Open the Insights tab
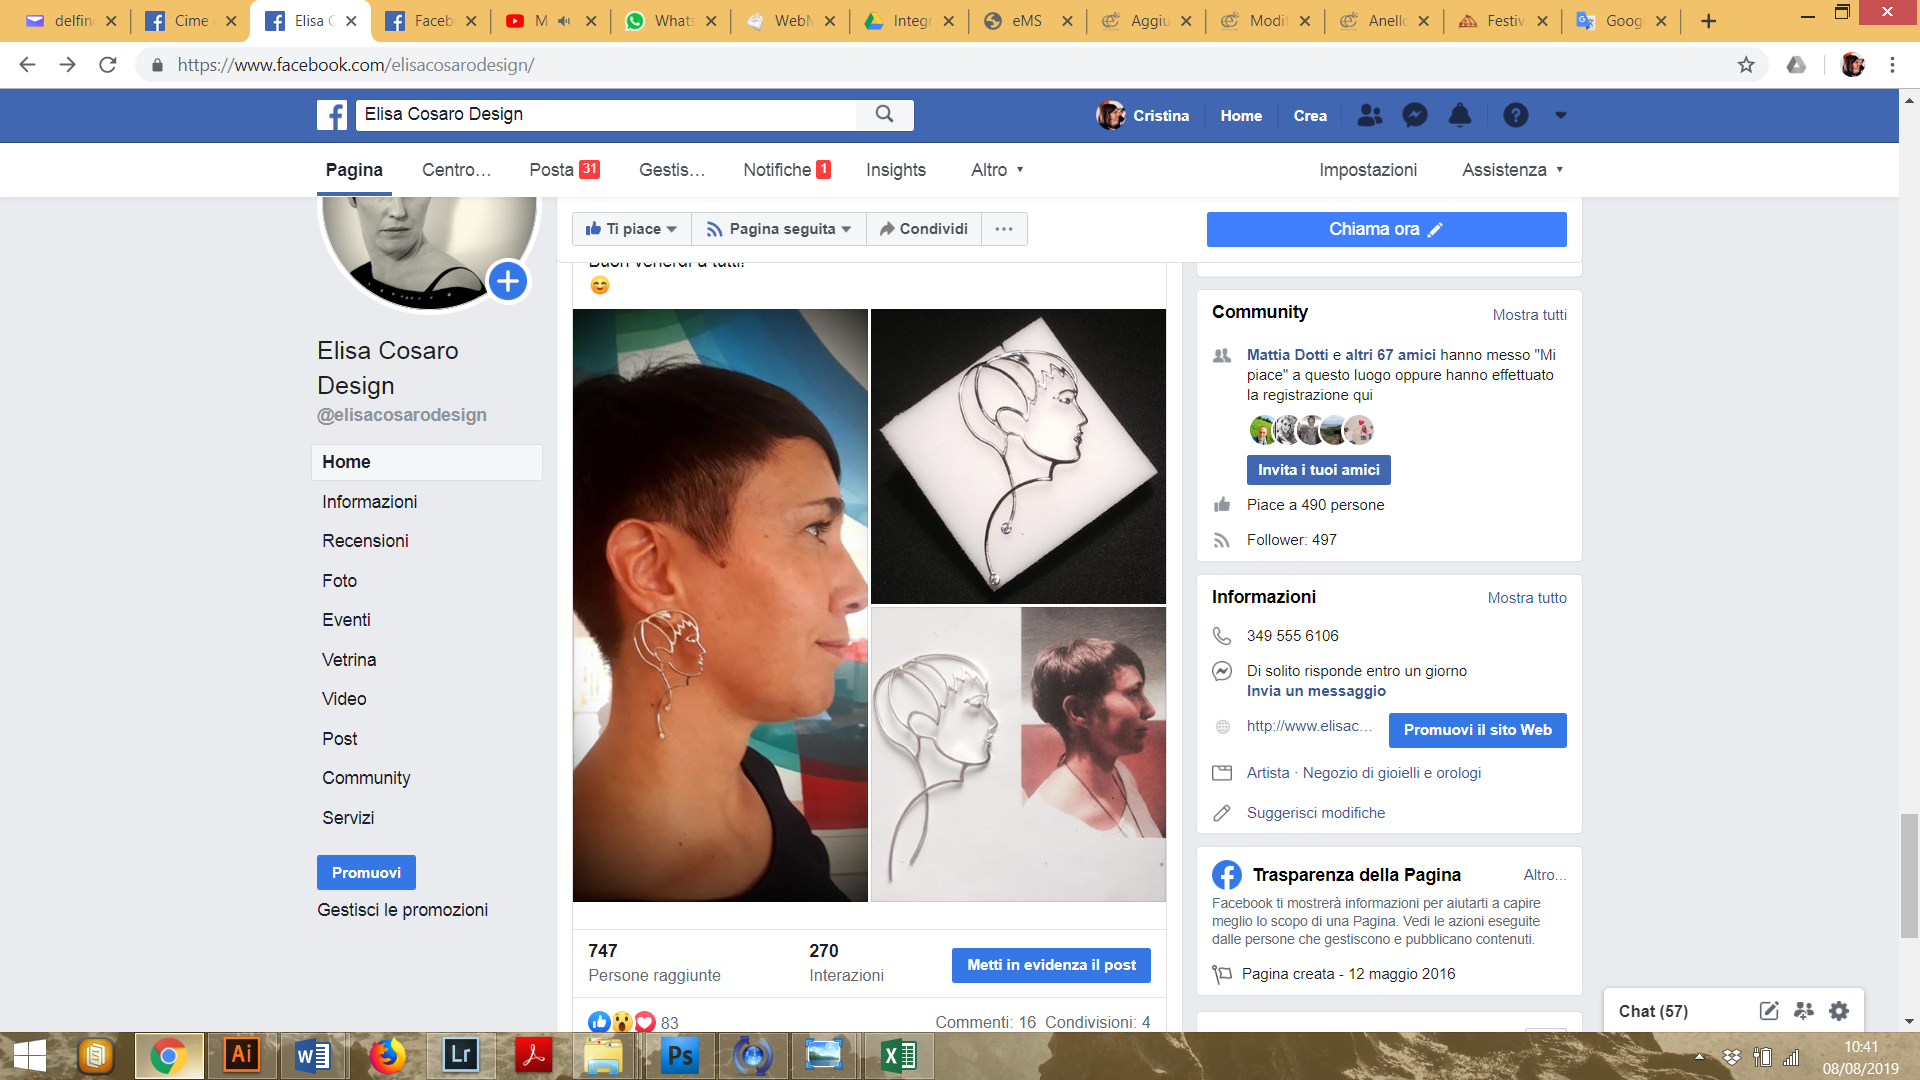The height and width of the screenshot is (1080, 1920). point(896,170)
